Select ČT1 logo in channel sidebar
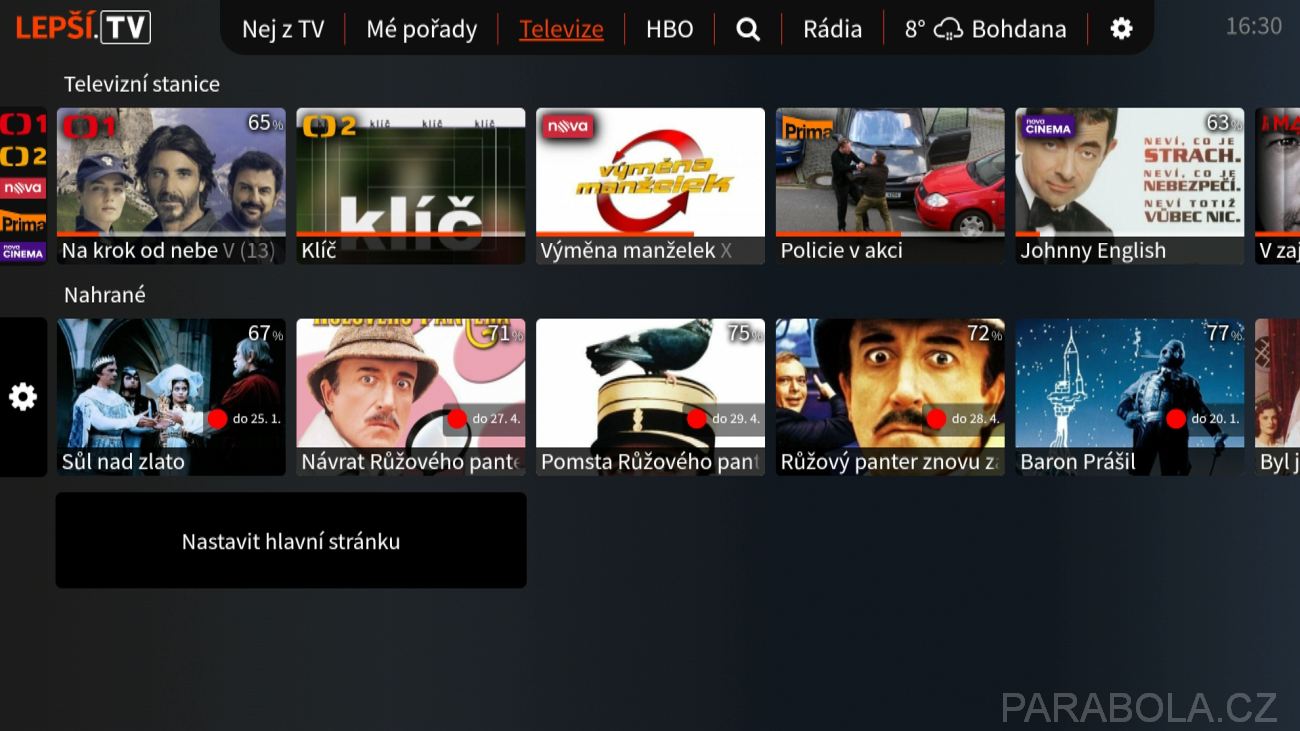The width and height of the screenshot is (1300, 731). click(x=23, y=125)
